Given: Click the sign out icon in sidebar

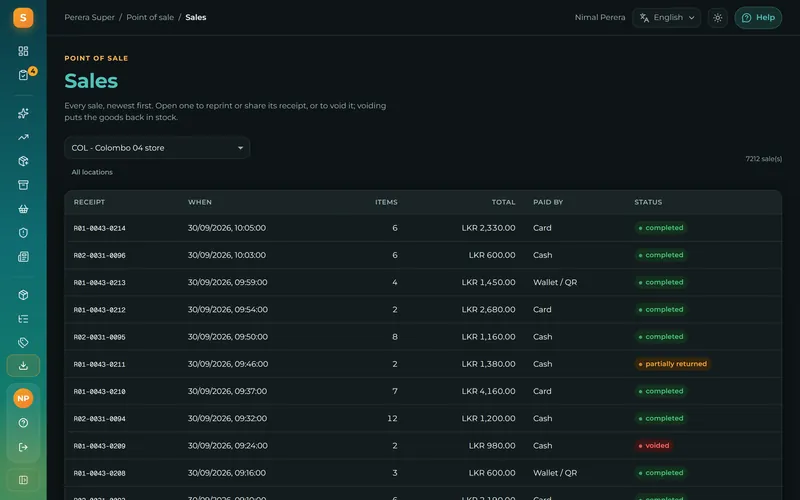Looking at the screenshot, I should pyautogui.click(x=23, y=447).
